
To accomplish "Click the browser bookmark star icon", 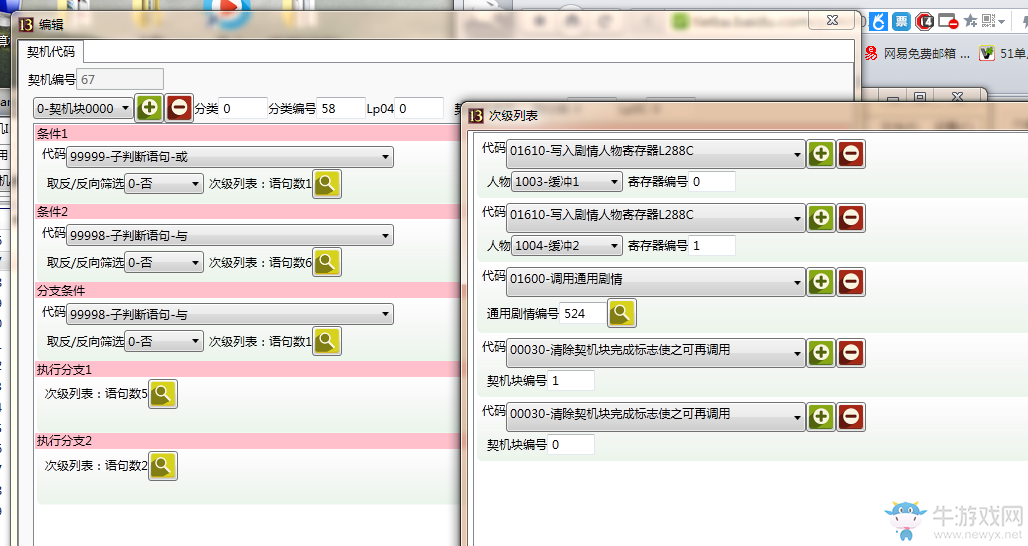I will point(971,22).
